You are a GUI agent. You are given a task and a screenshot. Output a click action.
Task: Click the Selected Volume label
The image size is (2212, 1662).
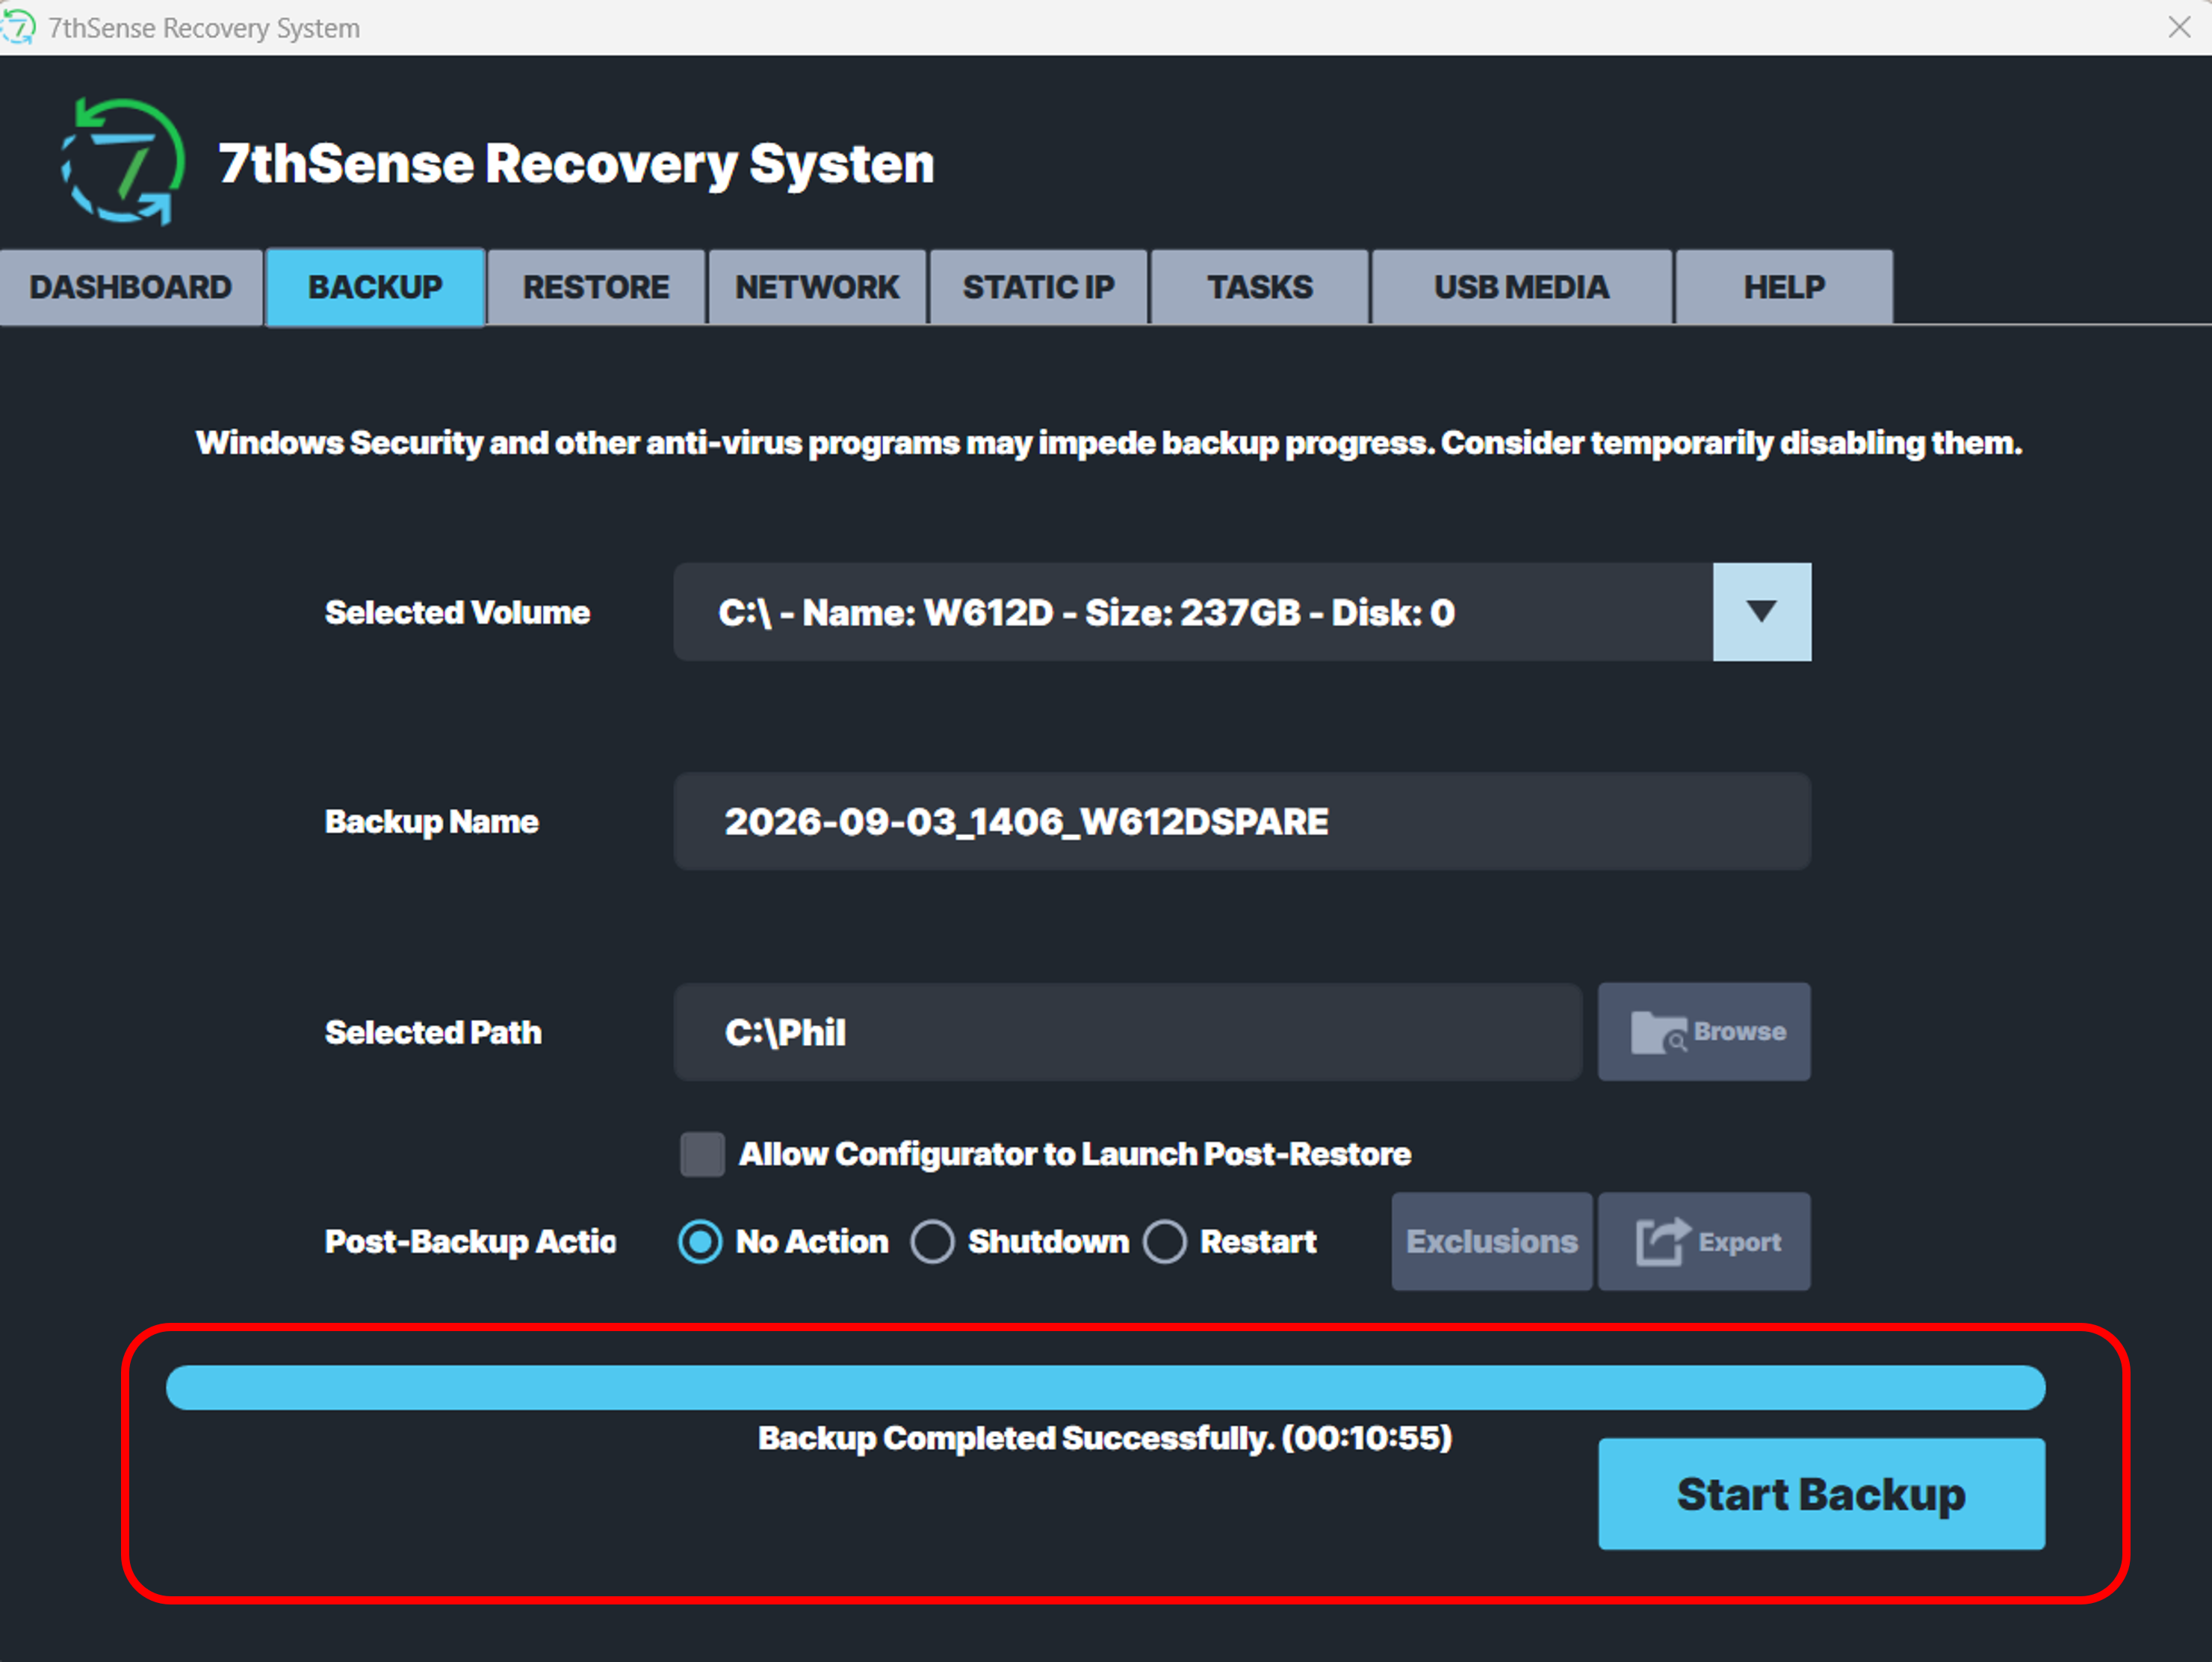(x=457, y=612)
